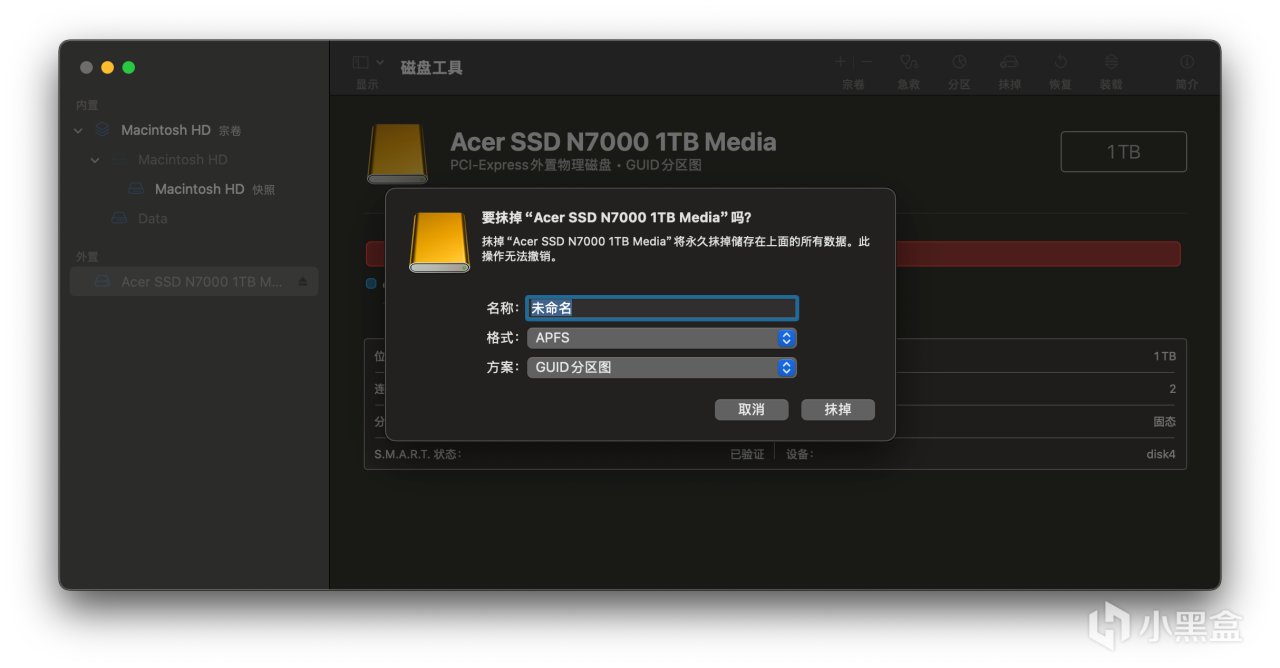Click the red disk usage bar
The image size is (1280, 668).
[1038, 254]
